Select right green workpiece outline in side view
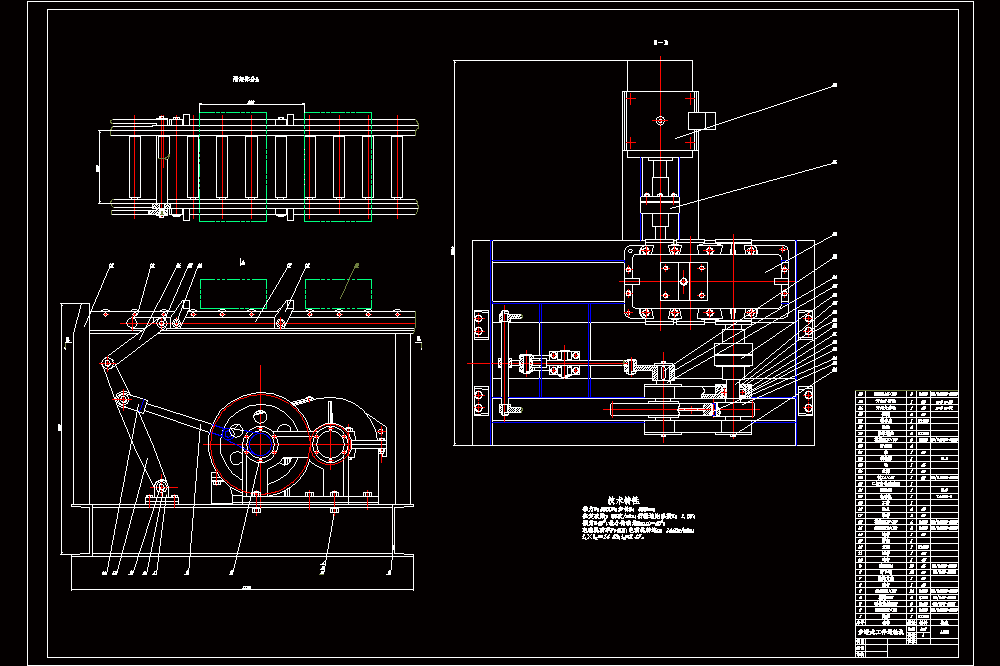 click(x=338, y=294)
